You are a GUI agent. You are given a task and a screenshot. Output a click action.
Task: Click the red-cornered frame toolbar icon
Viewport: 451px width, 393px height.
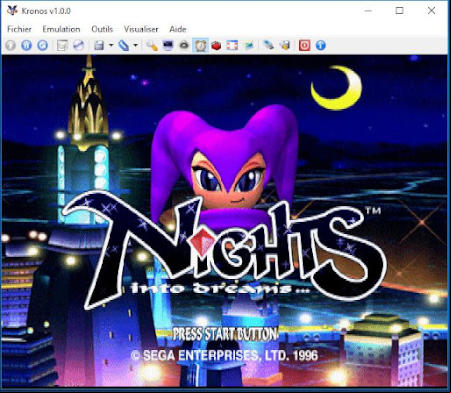point(232,45)
